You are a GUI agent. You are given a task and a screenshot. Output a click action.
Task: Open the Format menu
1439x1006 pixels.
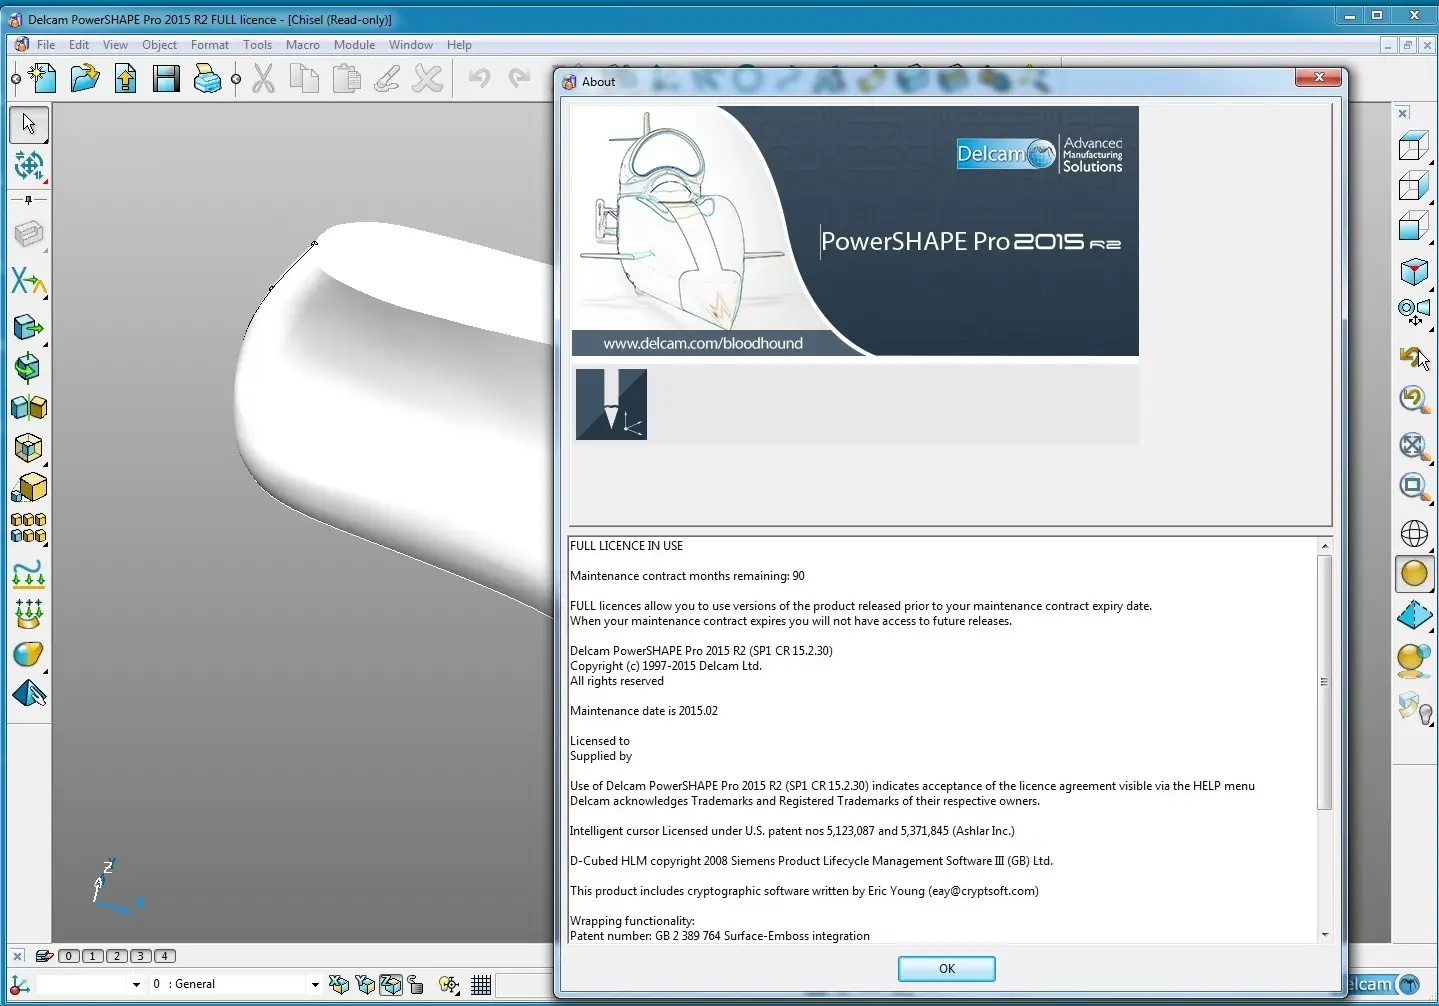point(210,45)
